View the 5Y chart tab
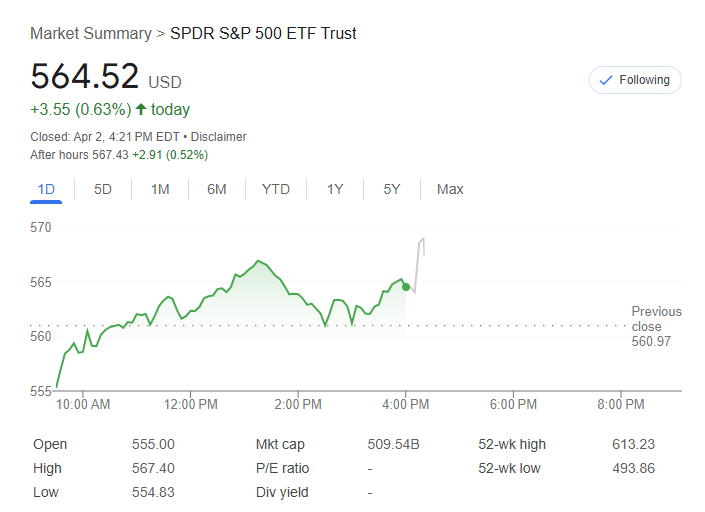Viewport: 705px width, 512px height. (x=392, y=189)
